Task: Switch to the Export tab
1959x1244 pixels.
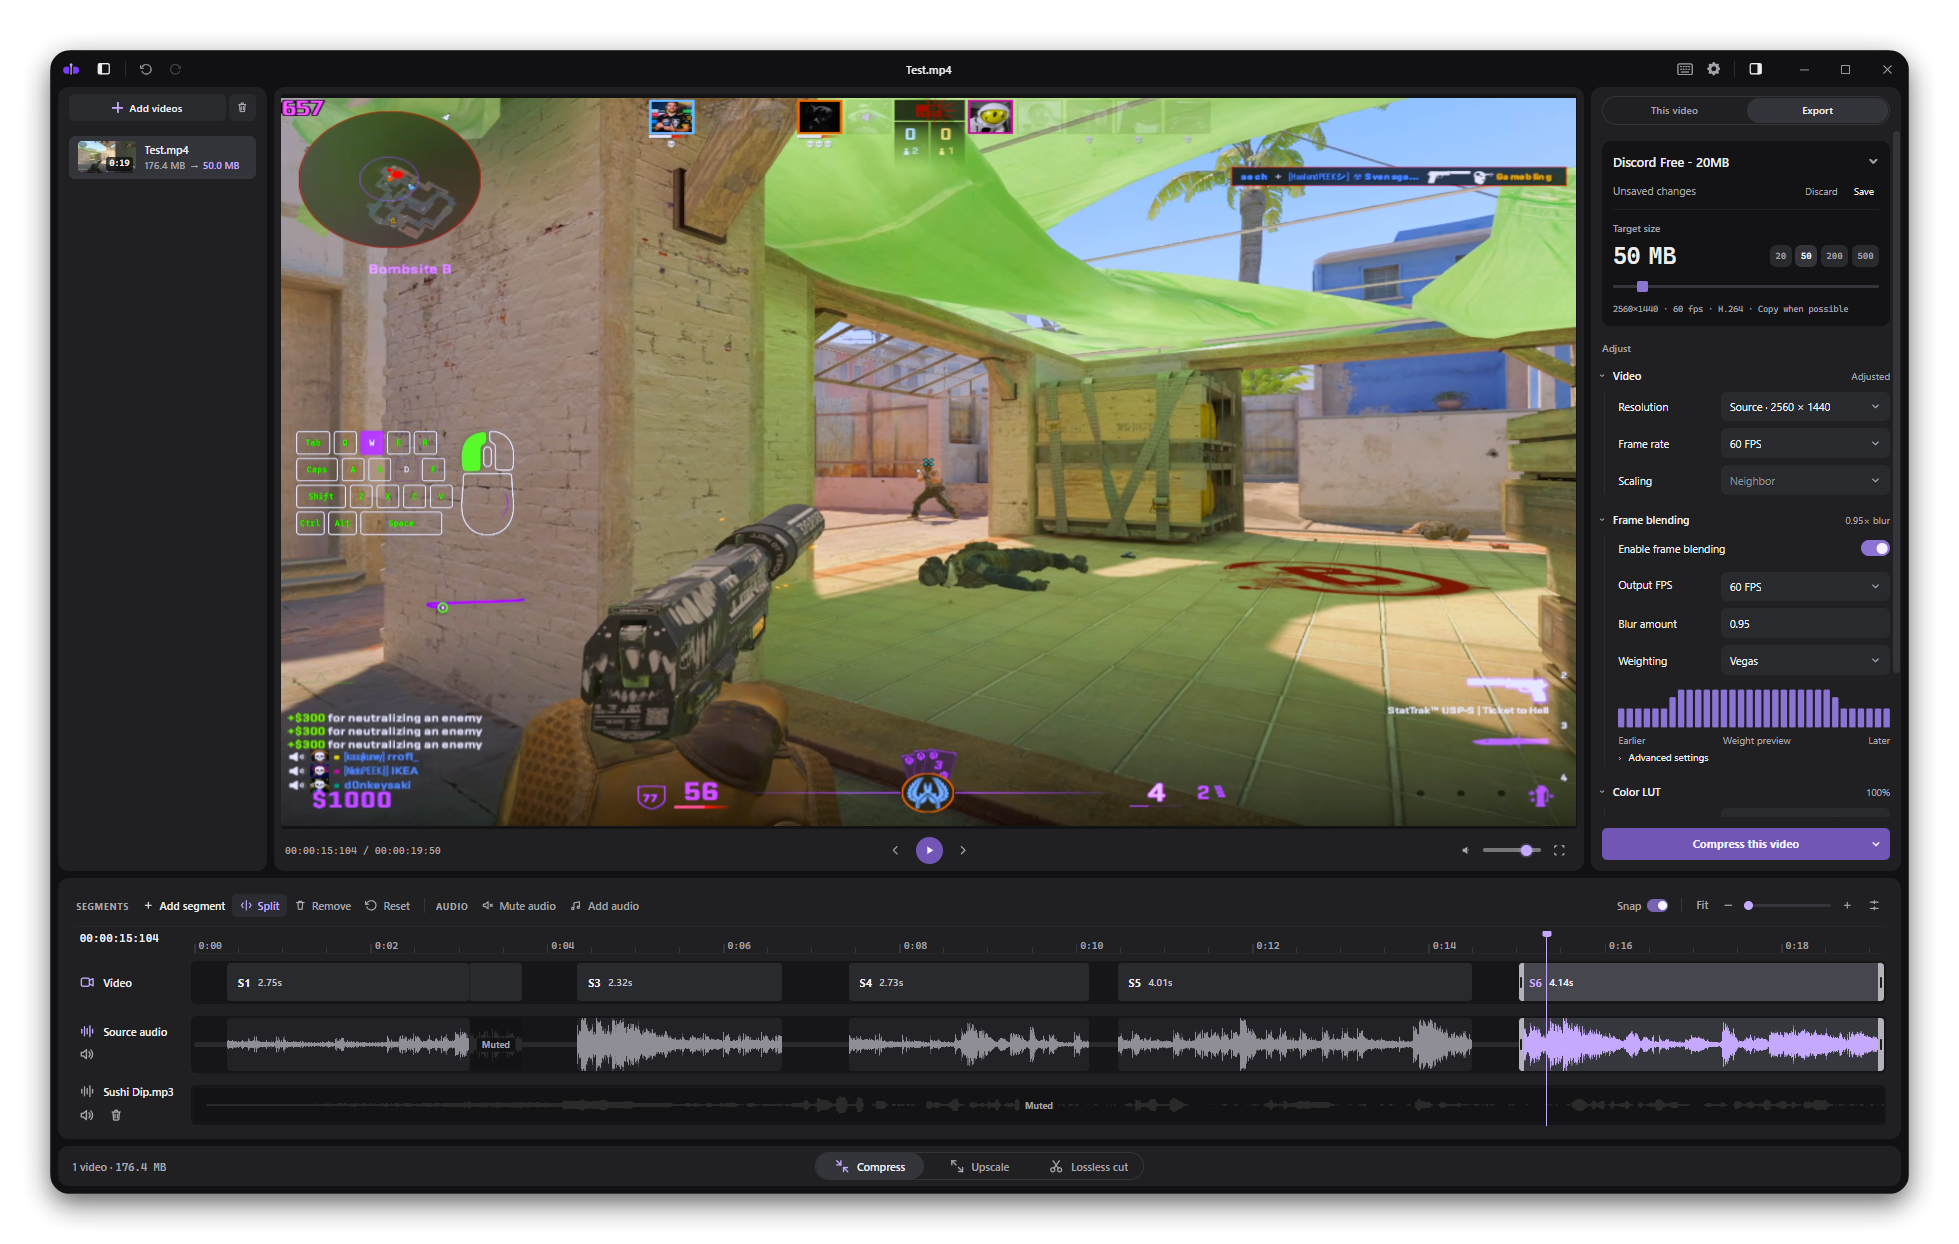Action: [1817, 111]
